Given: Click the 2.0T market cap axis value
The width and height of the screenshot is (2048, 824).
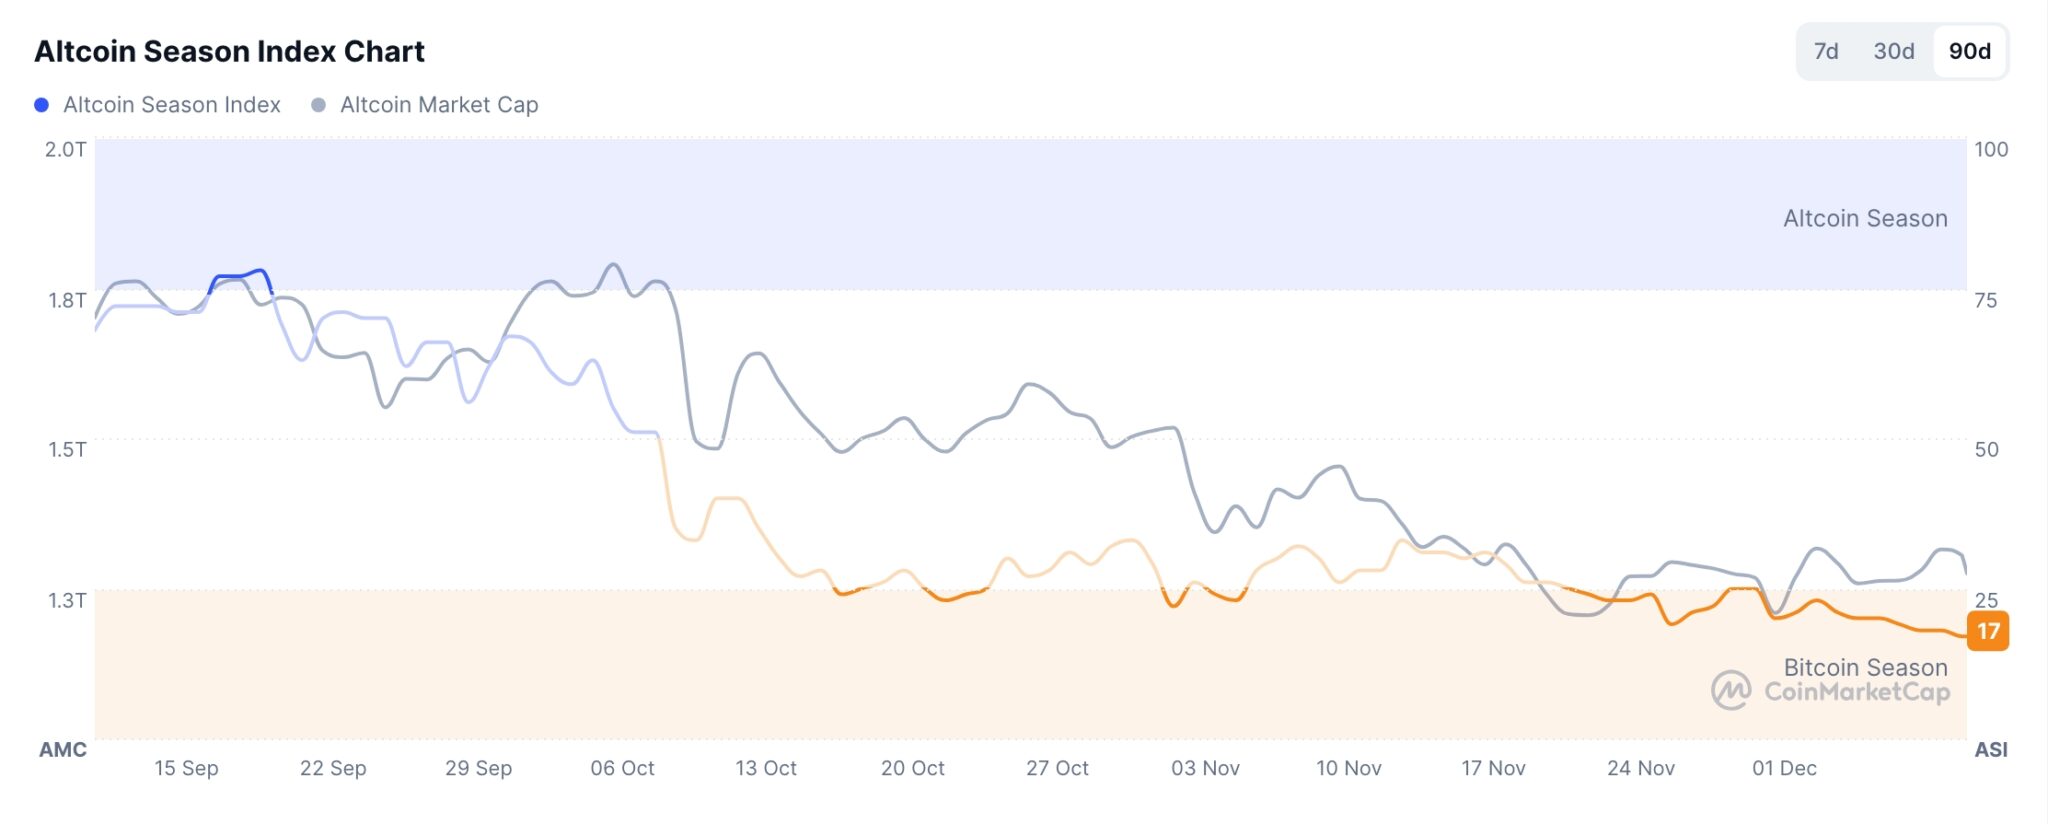Looking at the screenshot, I should [x=65, y=149].
